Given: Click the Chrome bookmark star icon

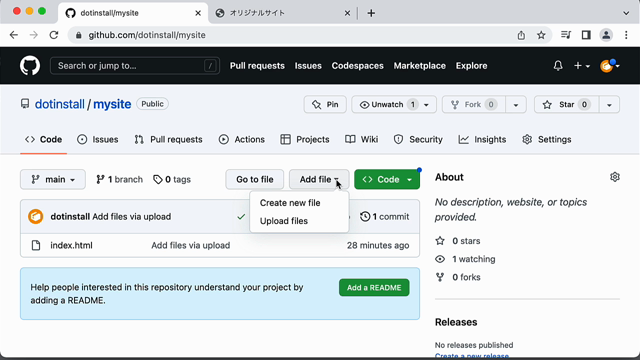Looking at the screenshot, I should click(x=541, y=35).
